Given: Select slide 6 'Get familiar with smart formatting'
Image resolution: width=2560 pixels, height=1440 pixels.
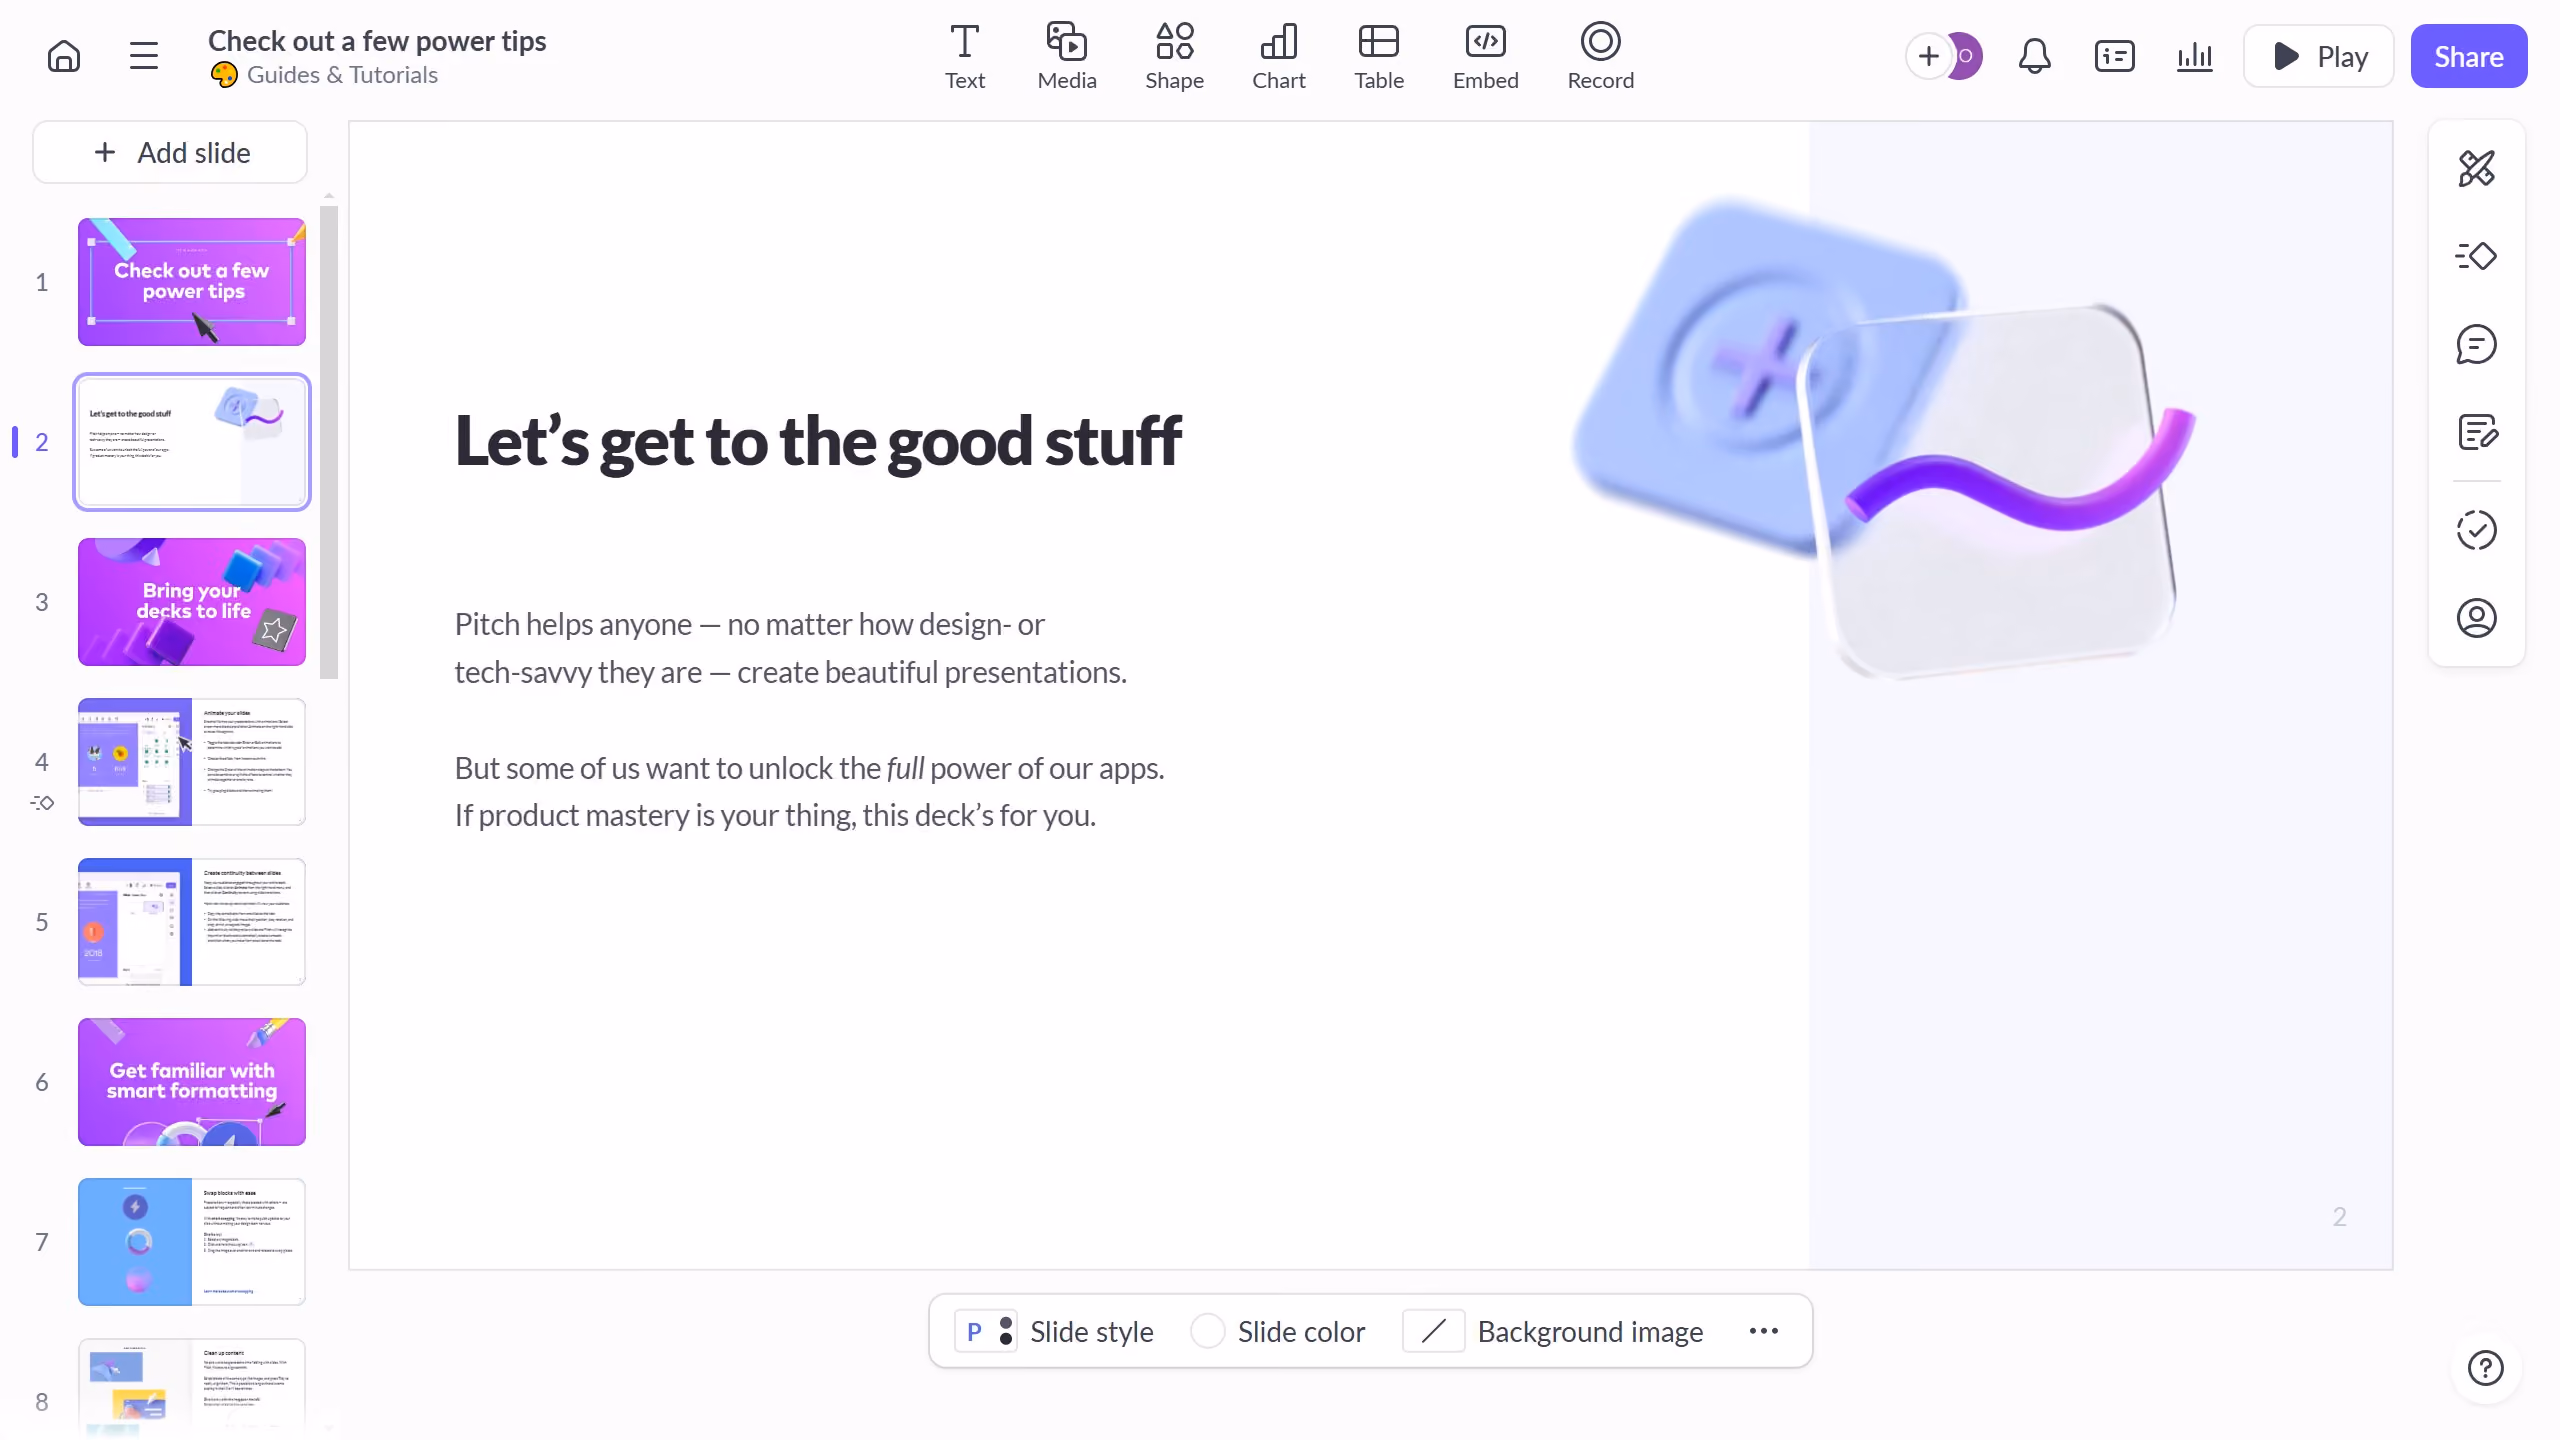Looking at the screenshot, I should click(192, 1082).
